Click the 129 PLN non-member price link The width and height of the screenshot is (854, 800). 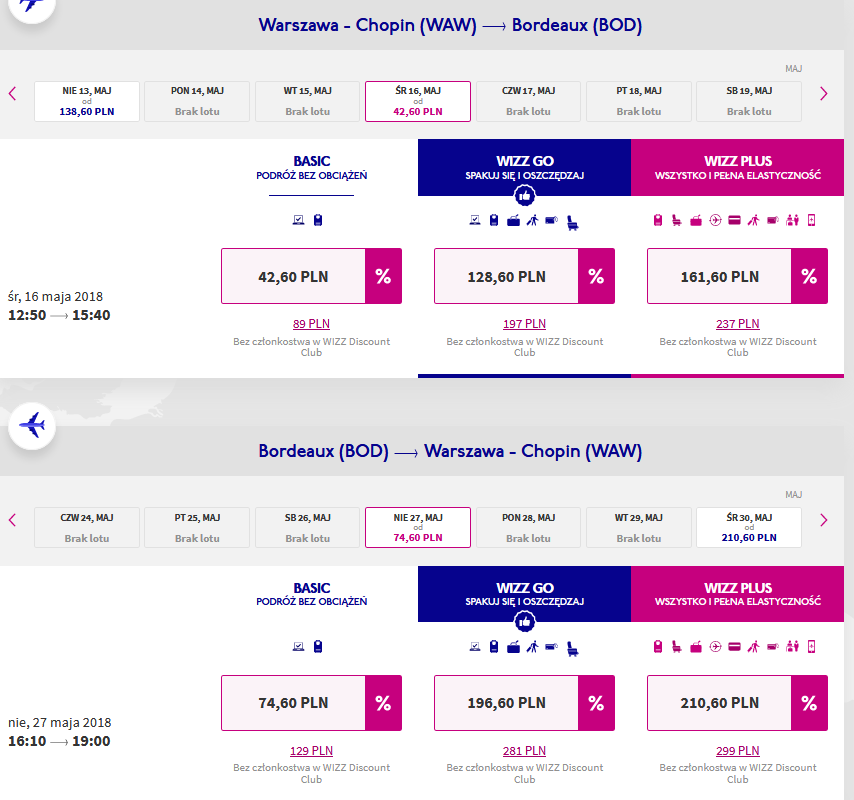pyautogui.click(x=311, y=751)
